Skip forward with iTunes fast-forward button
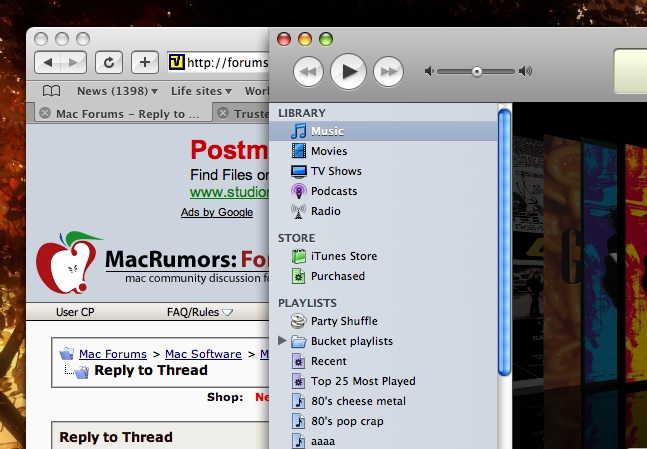Viewport: 647px width, 449px height. point(388,71)
